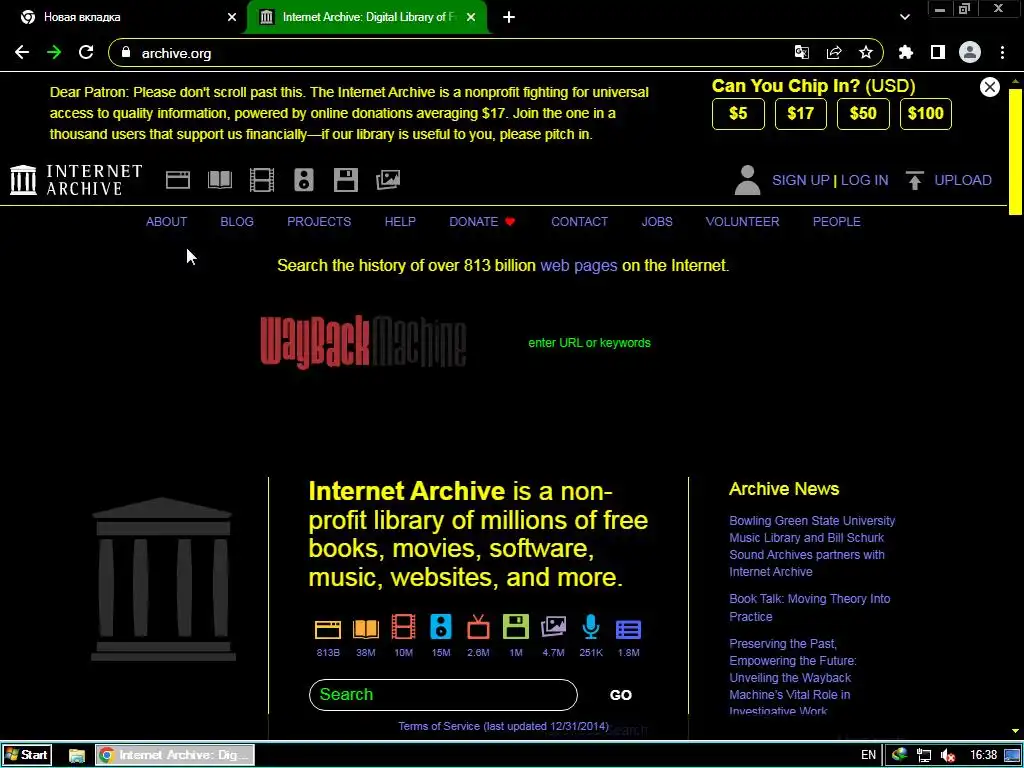Click the archive Search field

point(443,695)
